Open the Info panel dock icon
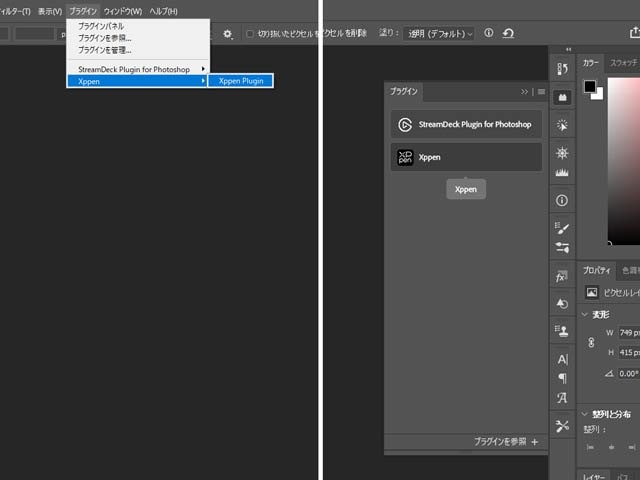The image size is (640, 480). coord(562,200)
